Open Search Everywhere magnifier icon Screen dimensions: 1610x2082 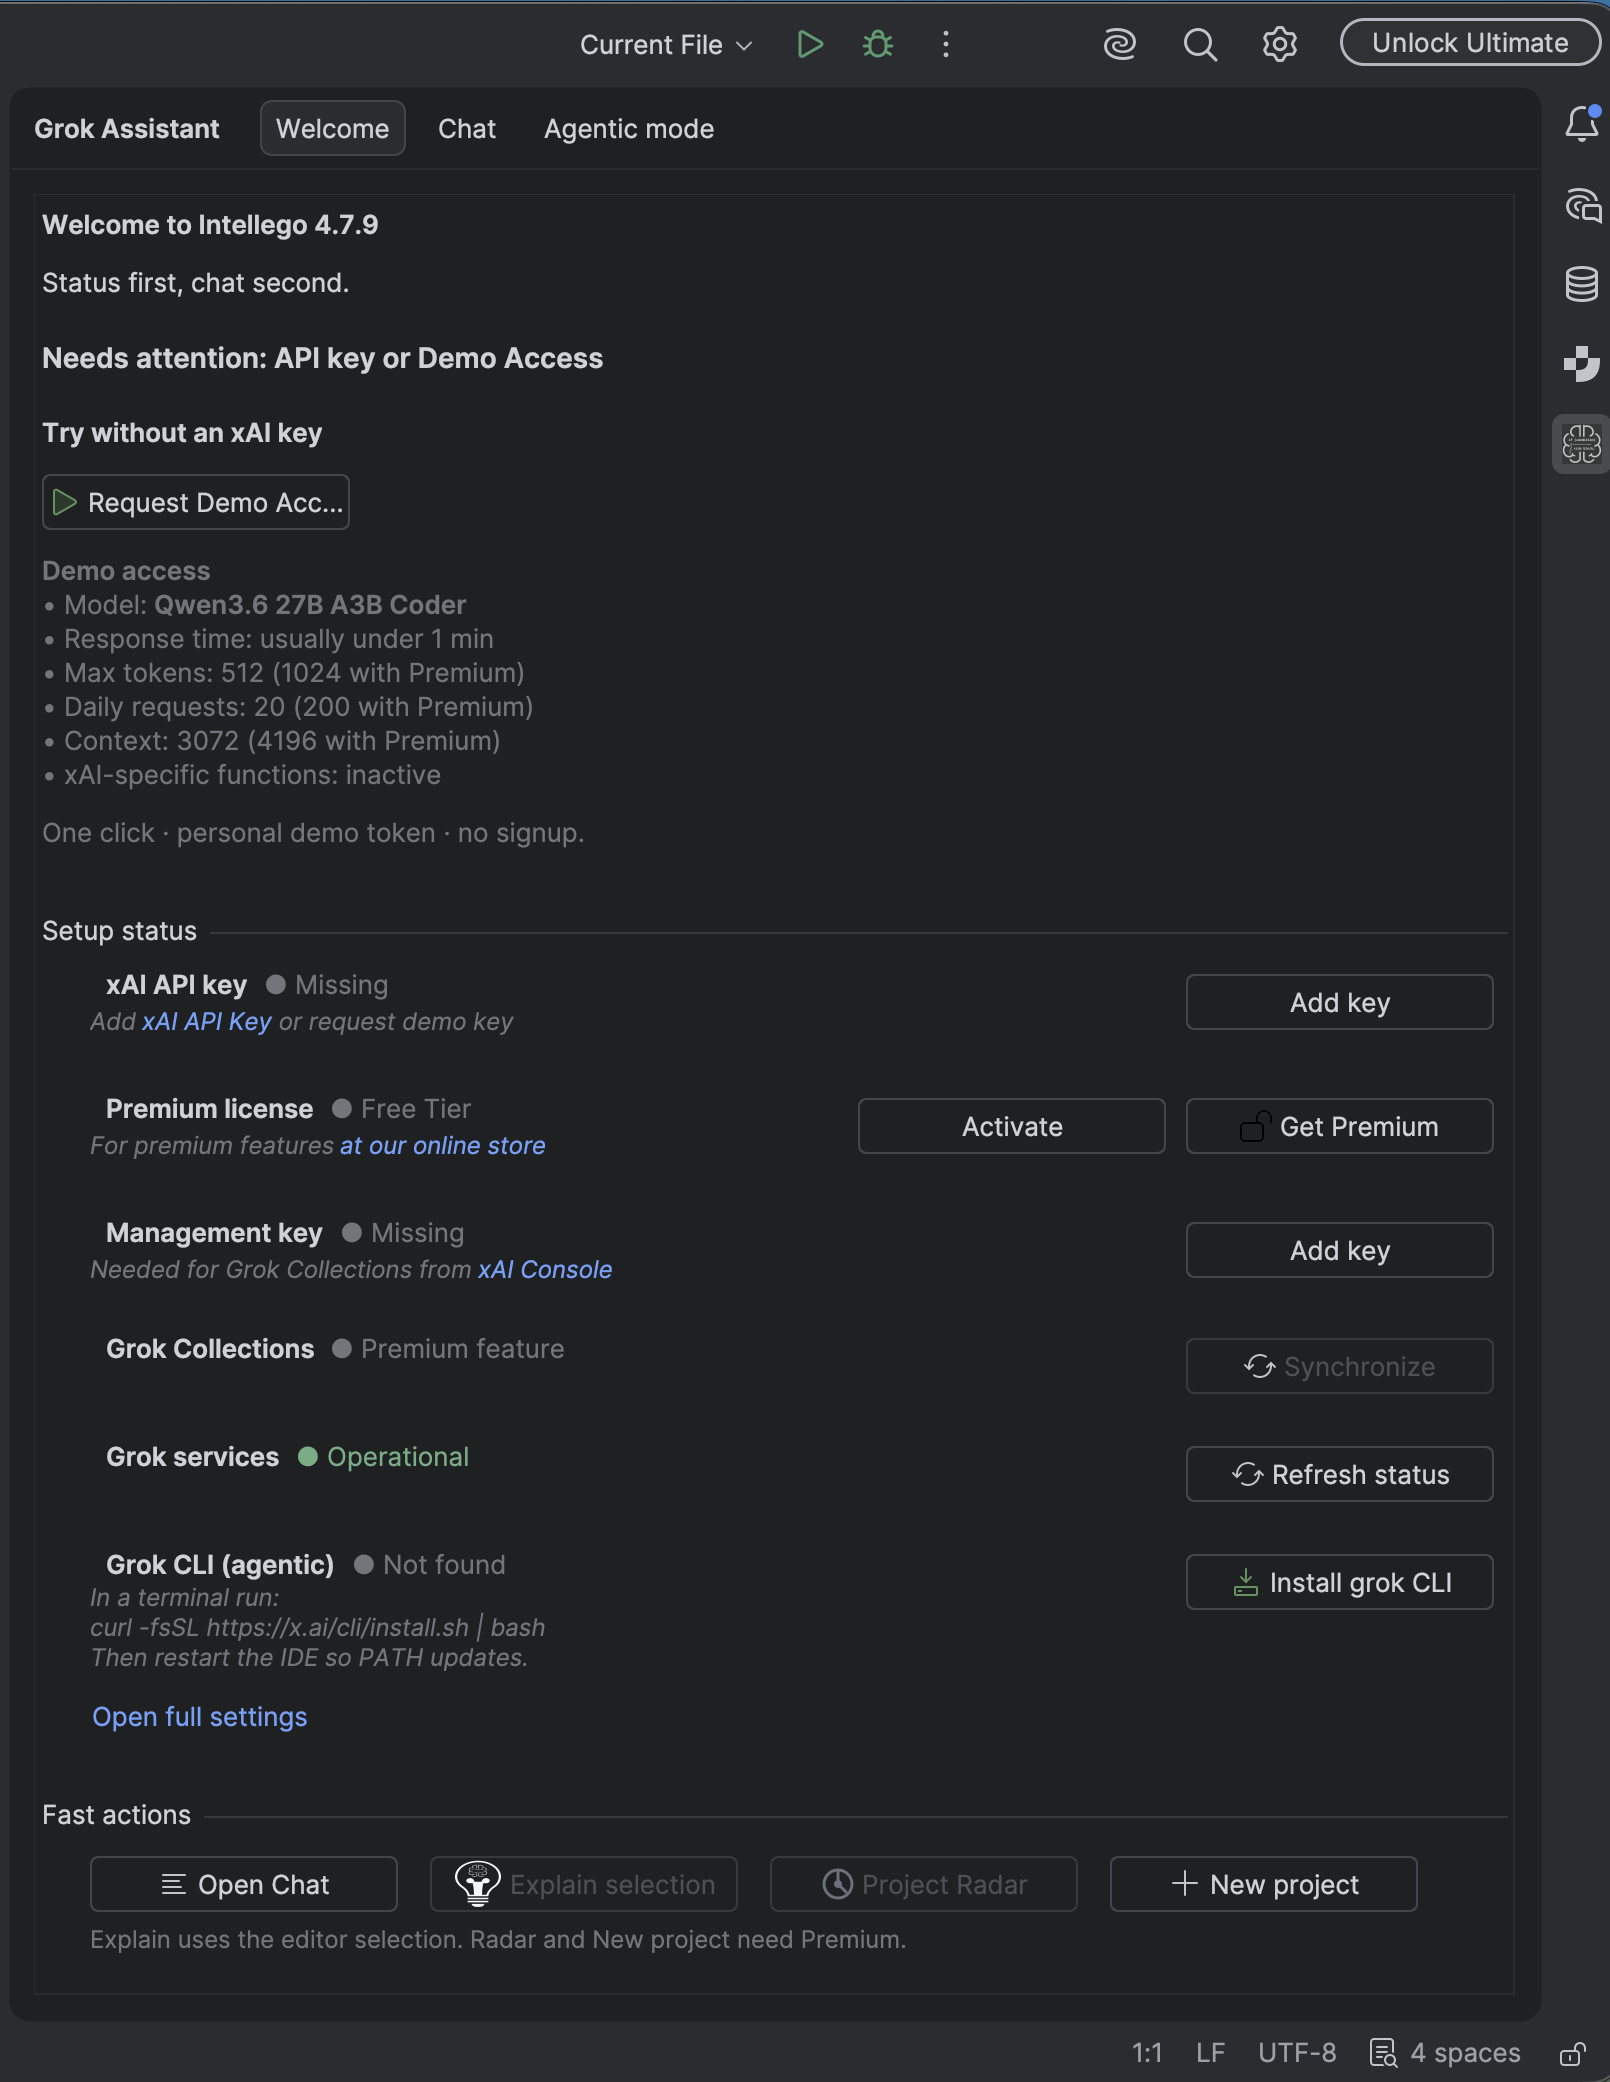pos(1200,44)
